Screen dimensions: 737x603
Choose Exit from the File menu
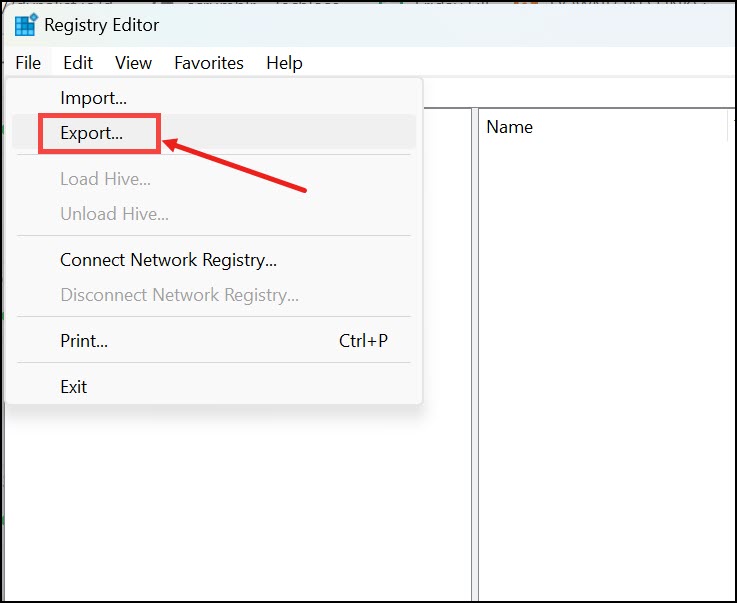(214, 387)
